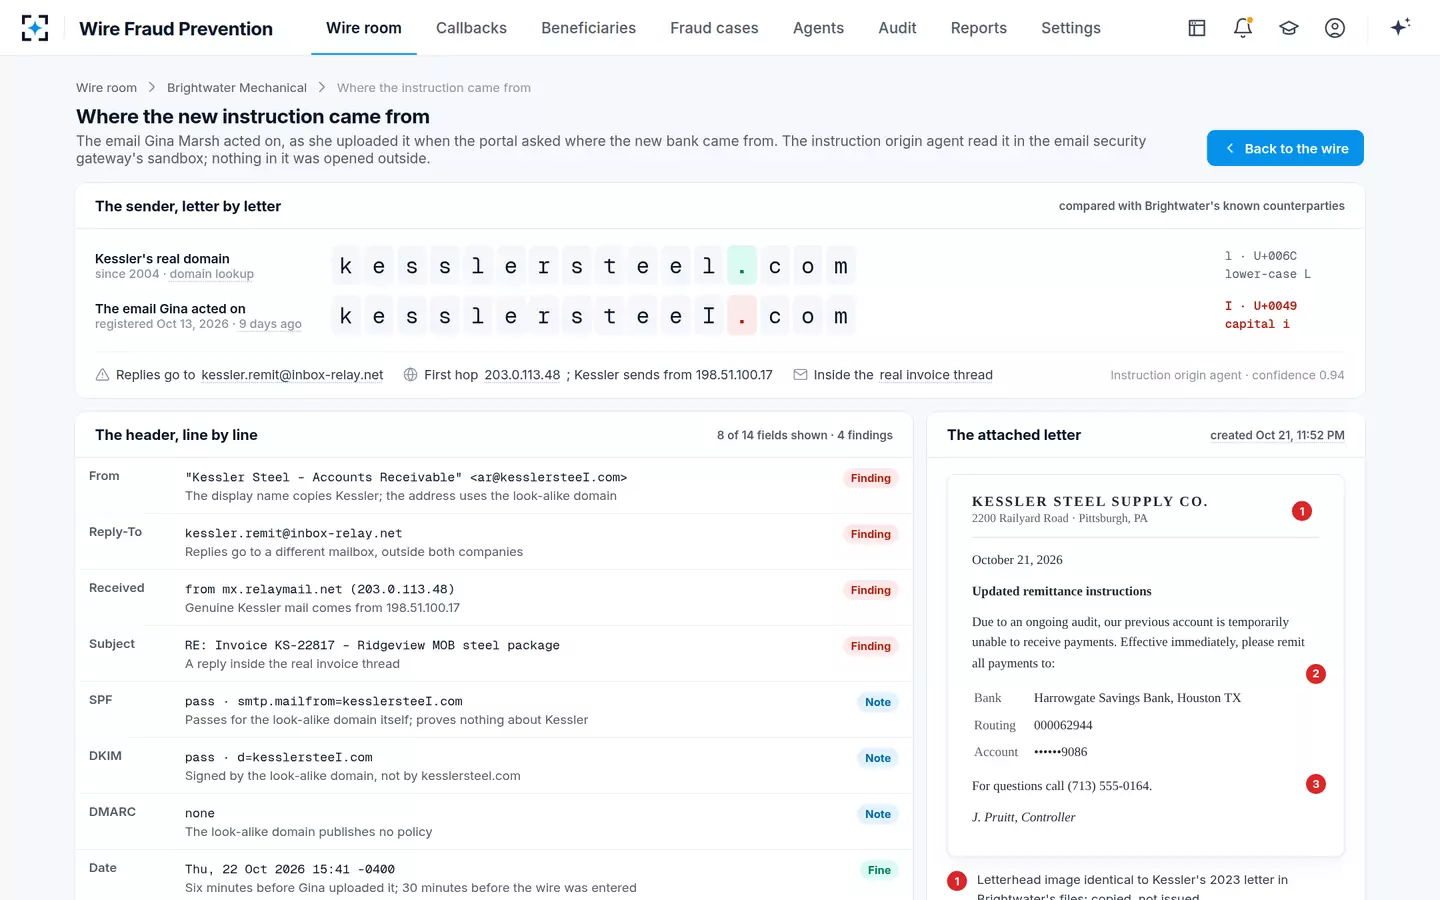Image resolution: width=1440 pixels, height=900 pixels.
Task: Go to the Settings tab
Action: (1070, 28)
